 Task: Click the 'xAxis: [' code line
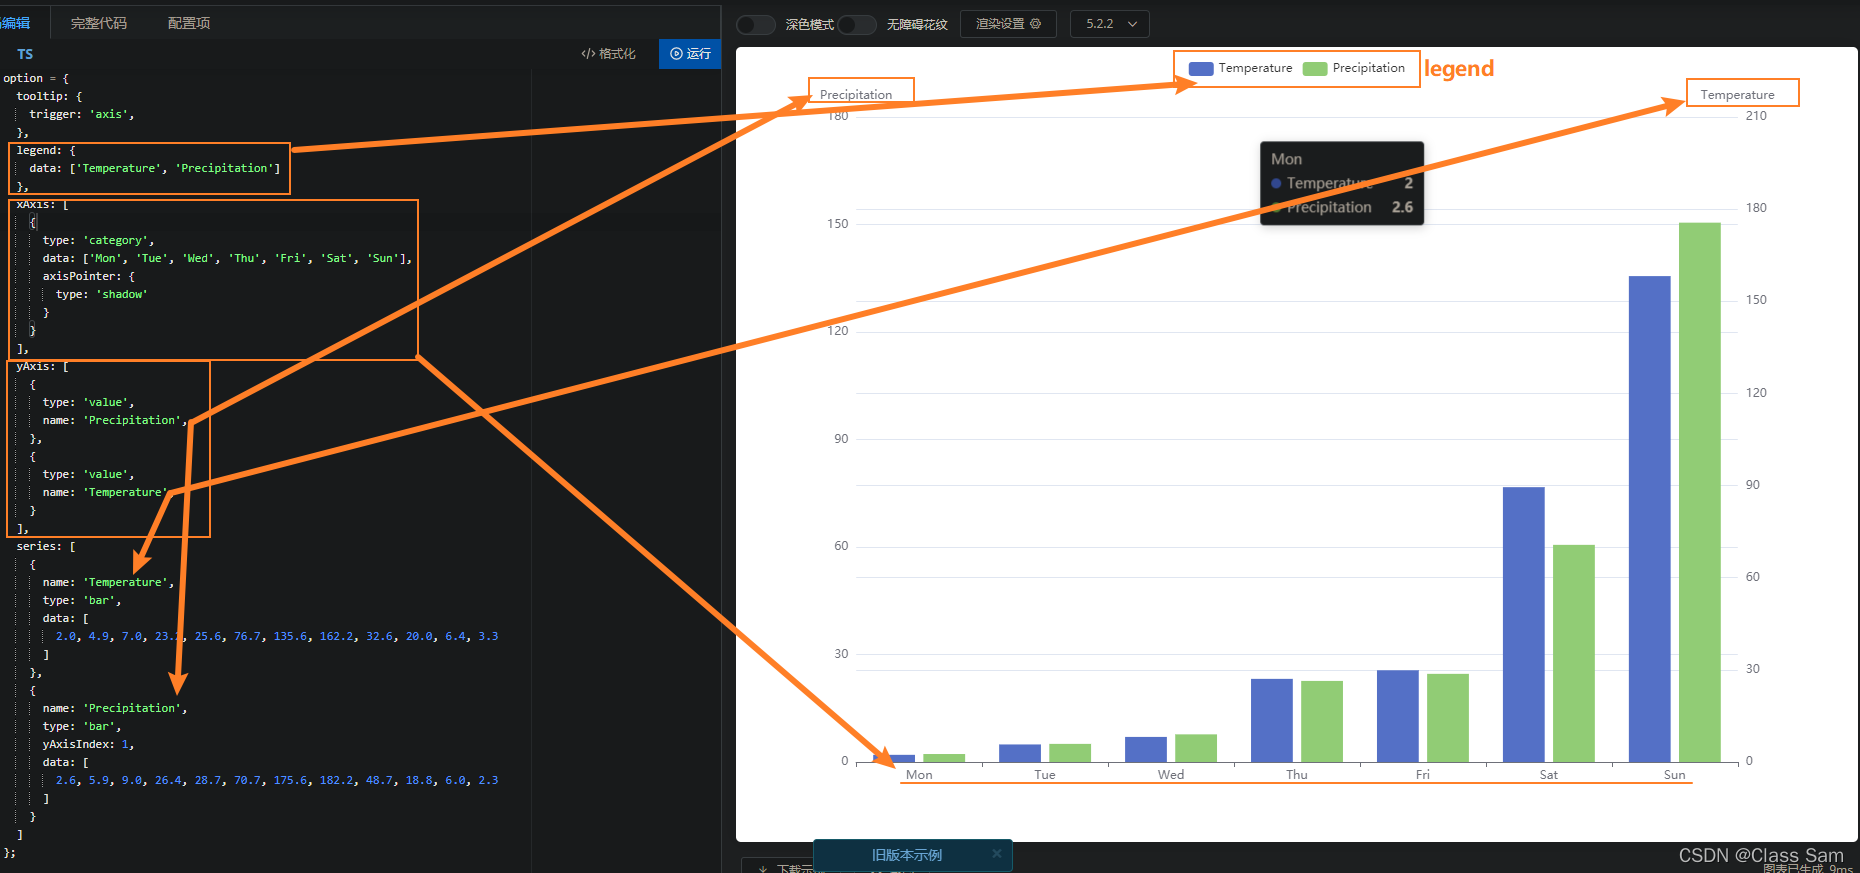click(43, 204)
